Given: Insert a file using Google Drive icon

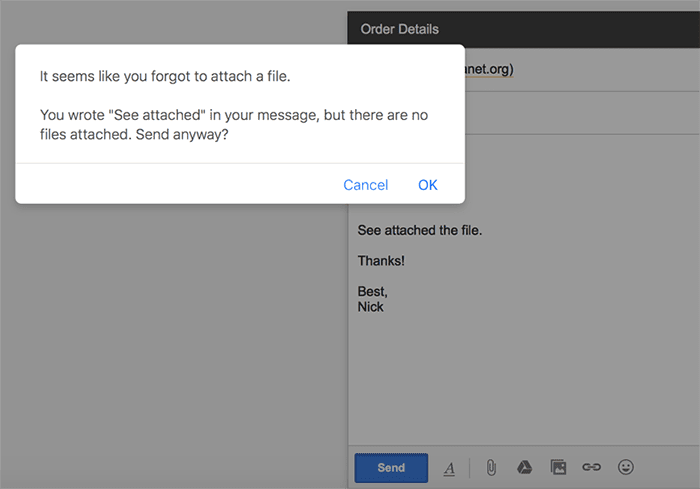Looking at the screenshot, I should [x=524, y=467].
